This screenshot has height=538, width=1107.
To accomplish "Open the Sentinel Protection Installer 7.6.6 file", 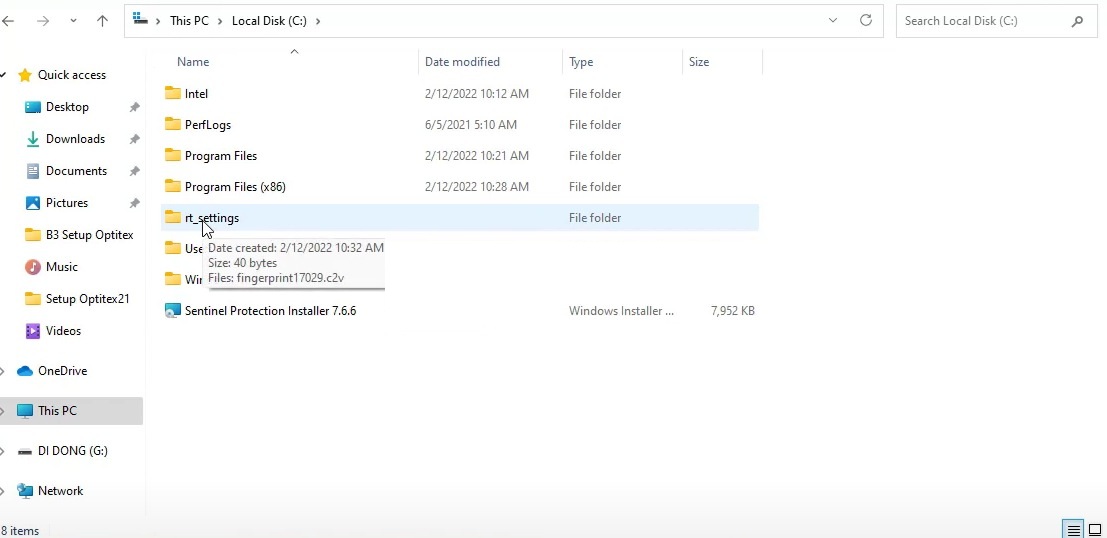I will 270,311.
